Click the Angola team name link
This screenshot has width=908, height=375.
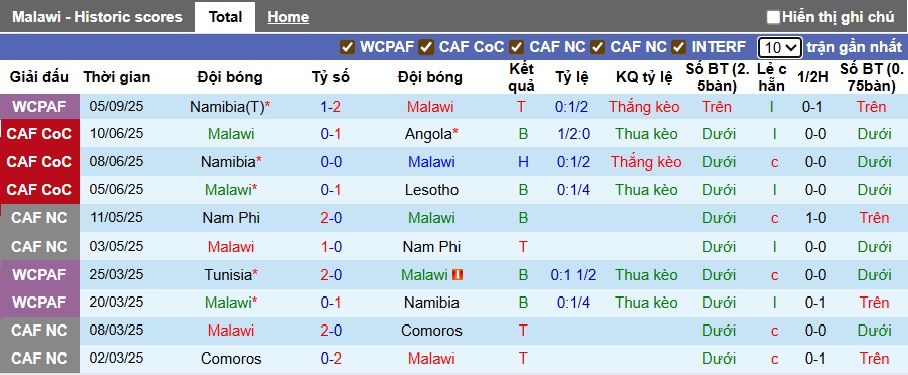[x=429, y=134]
